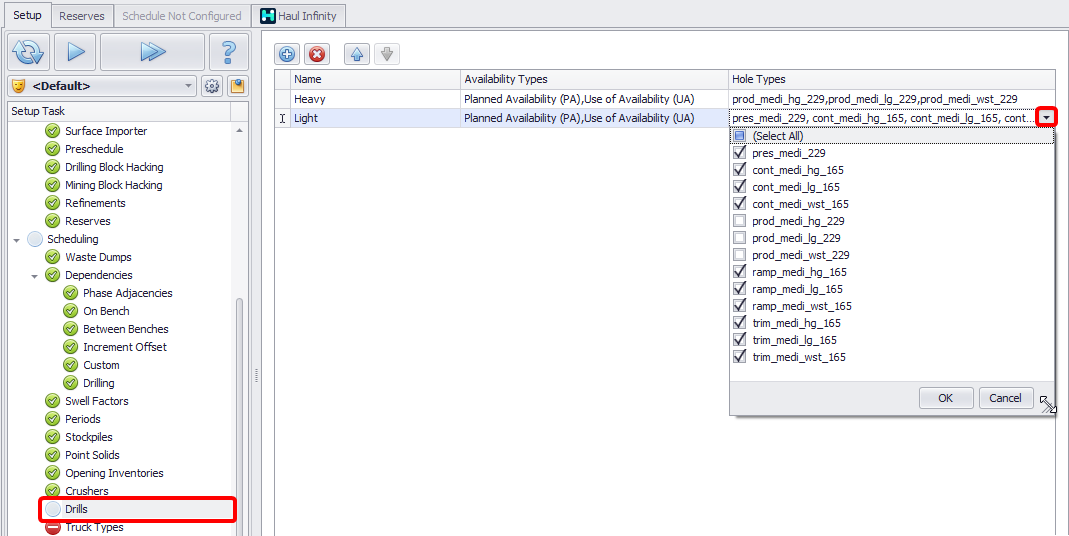
Task: Select the Heavy drill name cell
Action: (376, 99)
